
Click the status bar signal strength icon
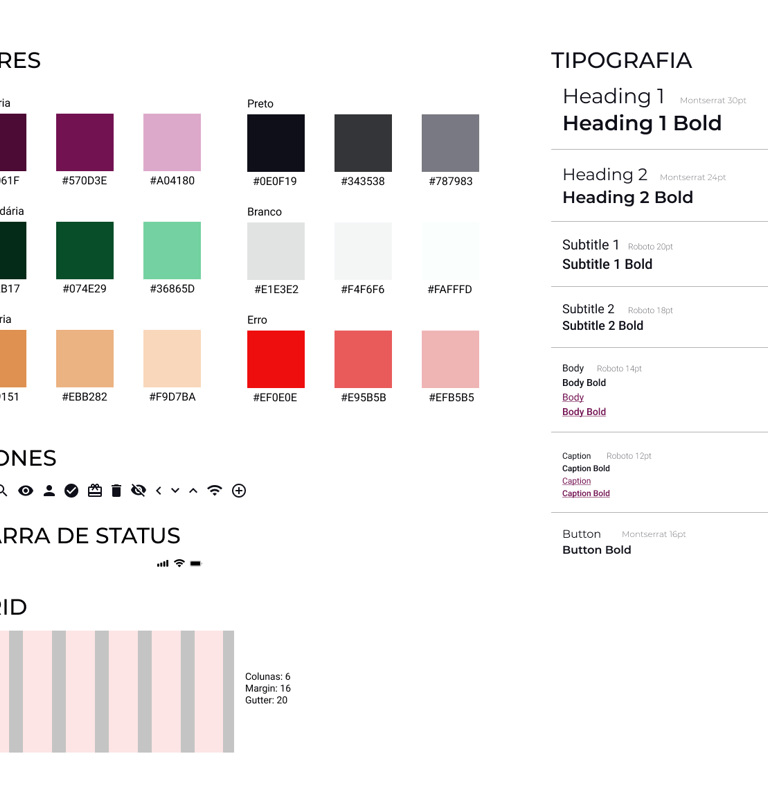(x=163, y=564)
